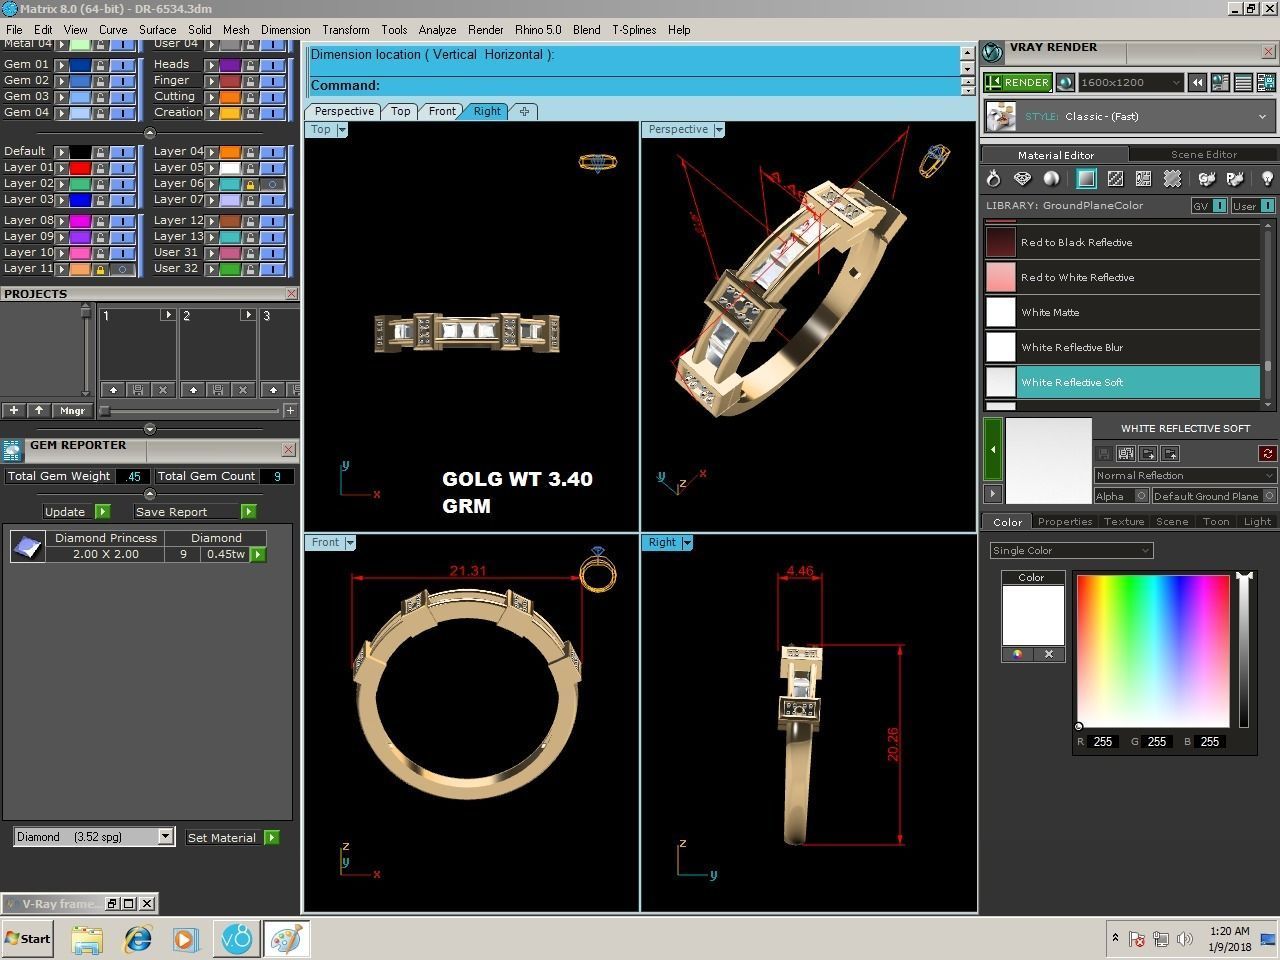Open the color wheel picker under Color swatch
The width and height of the screenshot is (1280, 960).
click(1017, 654)
